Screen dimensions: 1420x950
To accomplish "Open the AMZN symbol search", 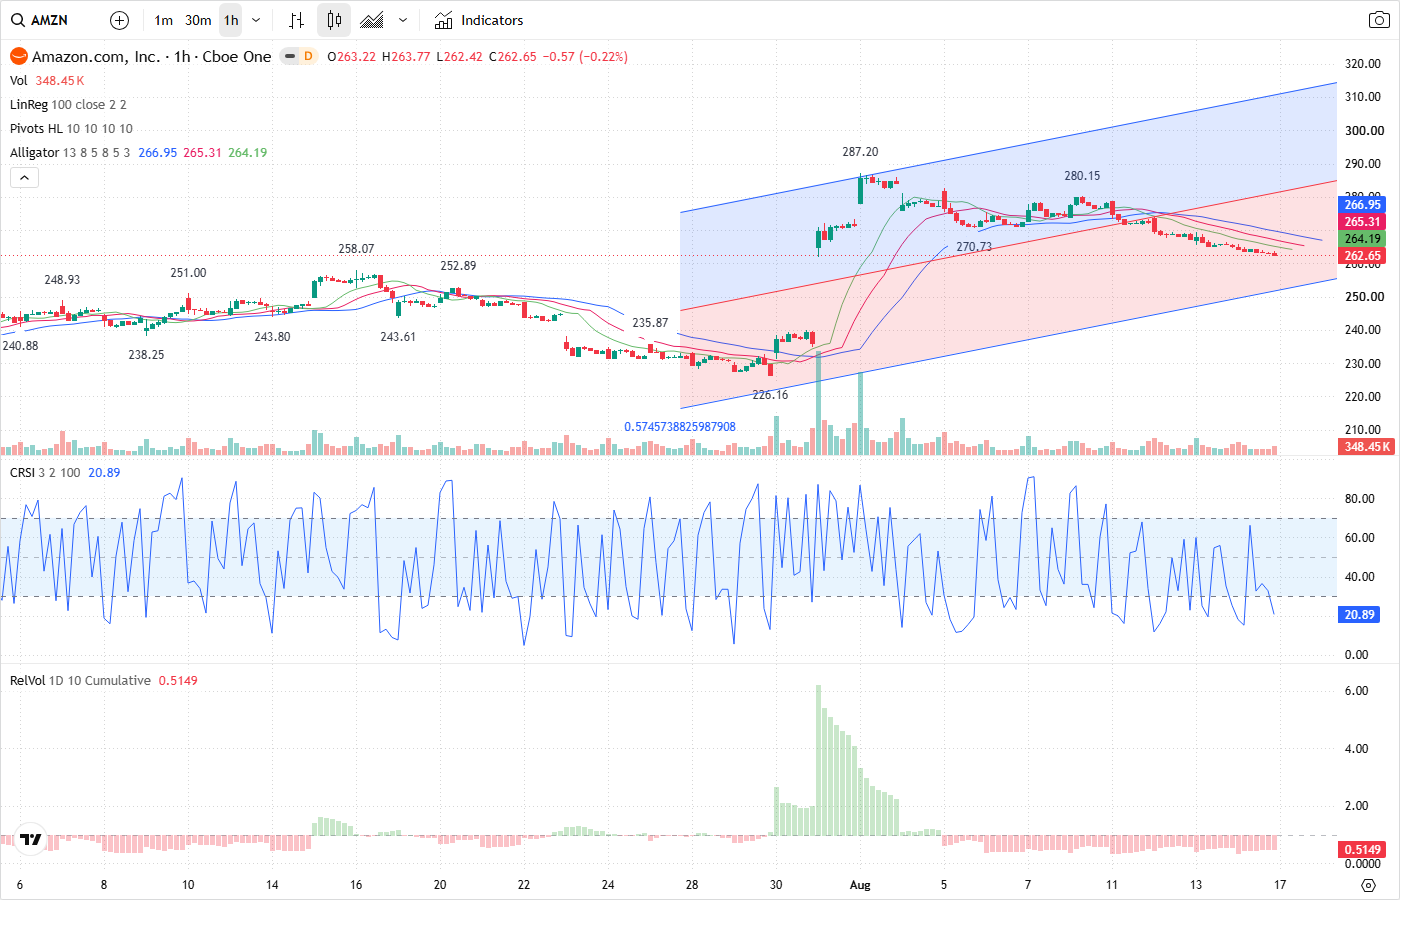I will 40,20.
